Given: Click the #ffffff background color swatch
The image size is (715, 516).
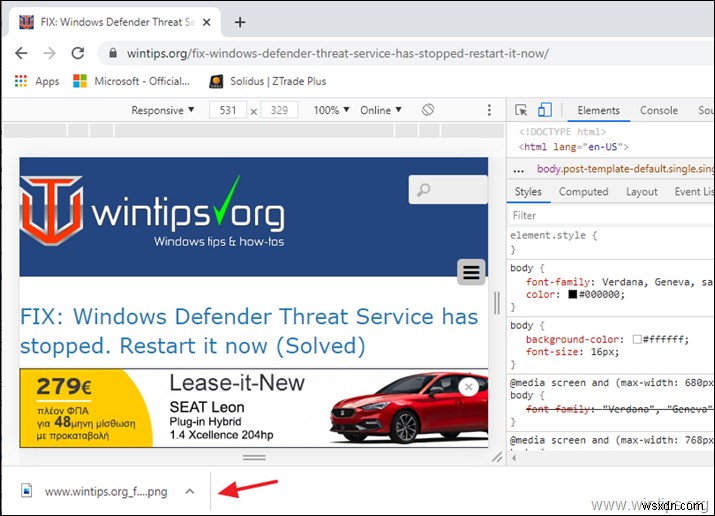Looking at the screenshot, I should click(637, 339).
